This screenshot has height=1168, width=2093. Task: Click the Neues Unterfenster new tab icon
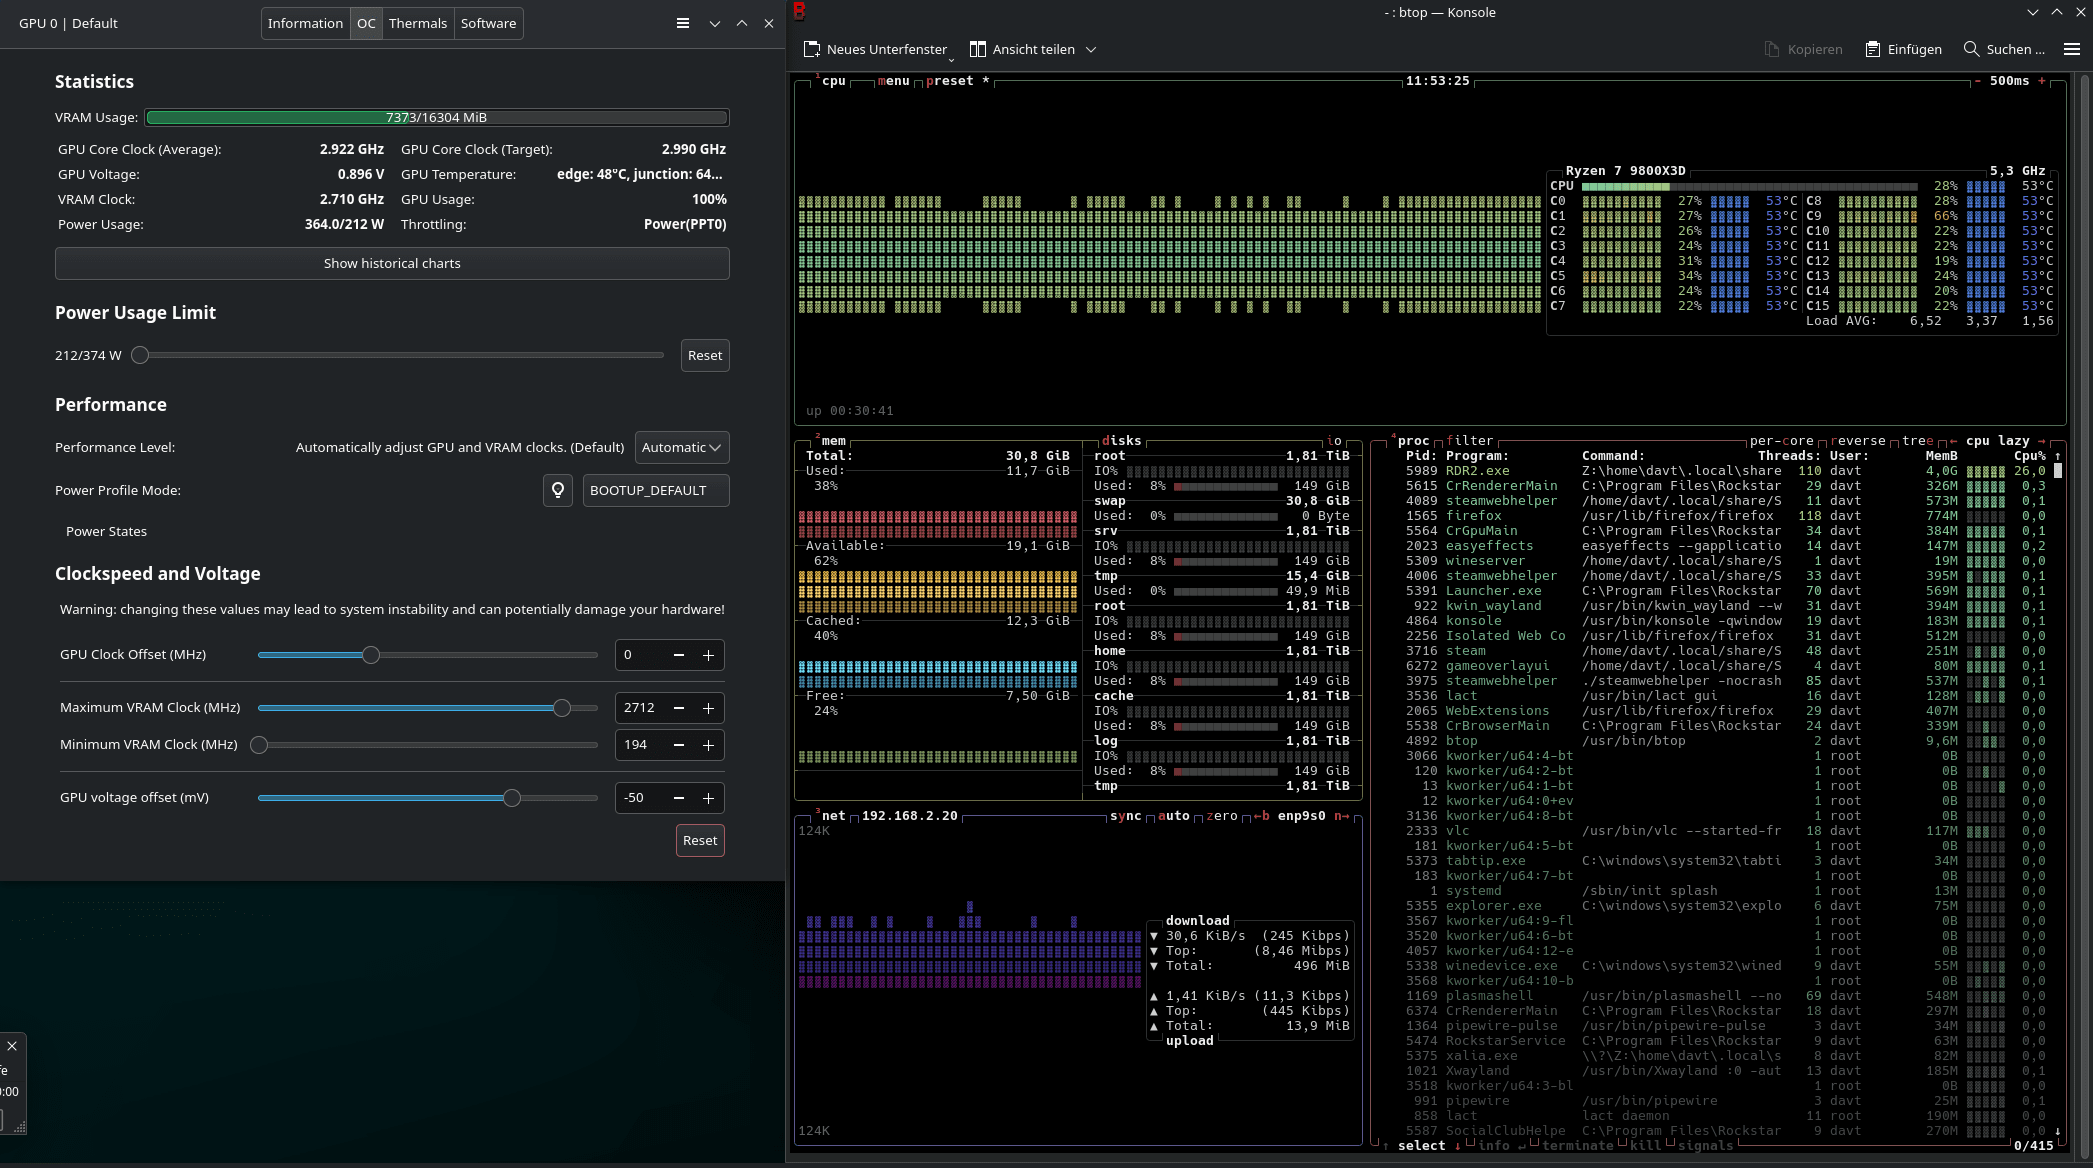click(x=813, y=49)
